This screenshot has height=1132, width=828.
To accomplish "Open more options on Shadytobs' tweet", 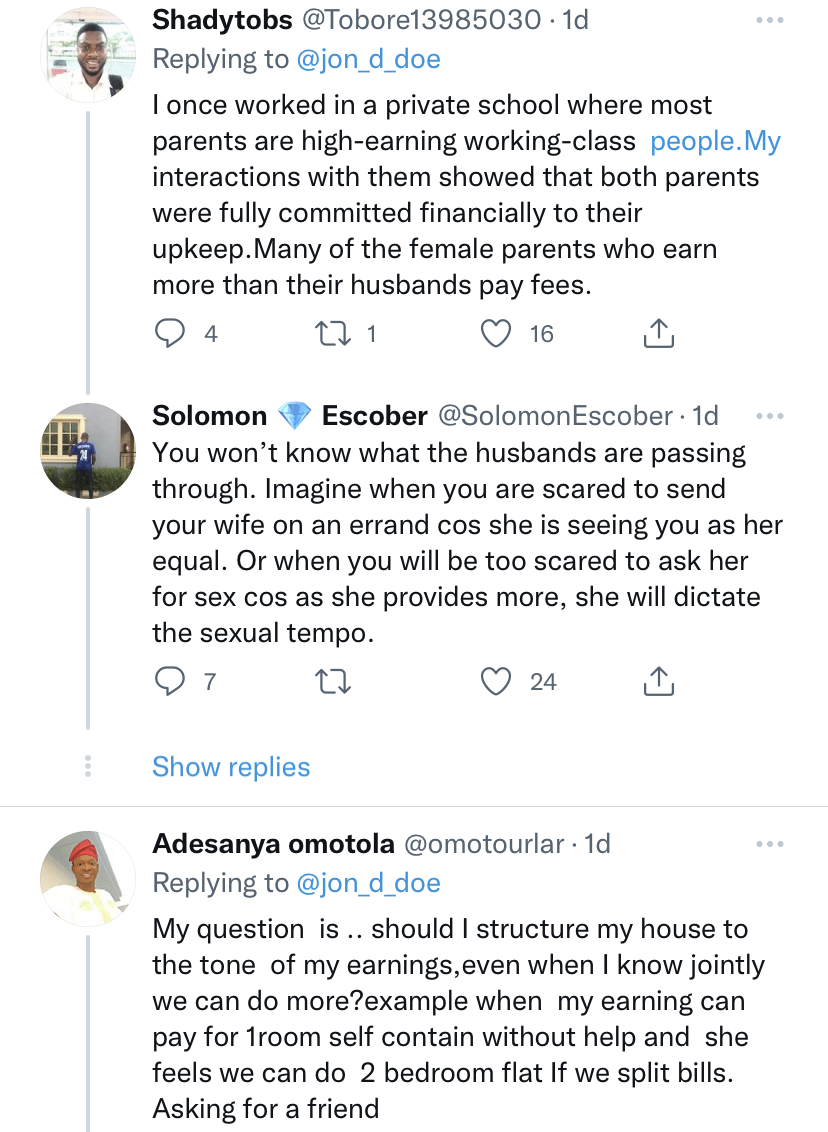I will pyautogui.click(x=770, y=20).
